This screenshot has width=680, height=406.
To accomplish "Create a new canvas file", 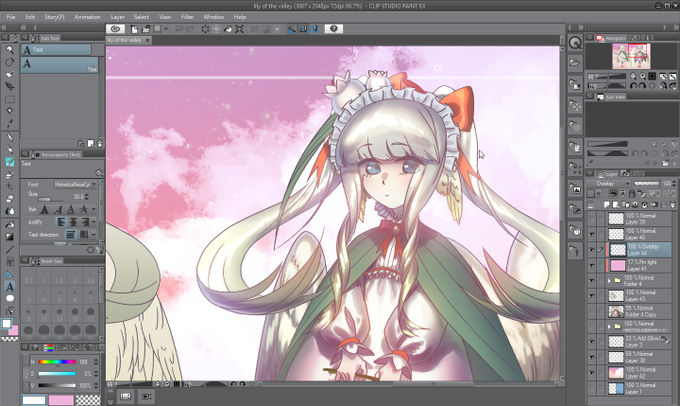I will pos(134,29).
